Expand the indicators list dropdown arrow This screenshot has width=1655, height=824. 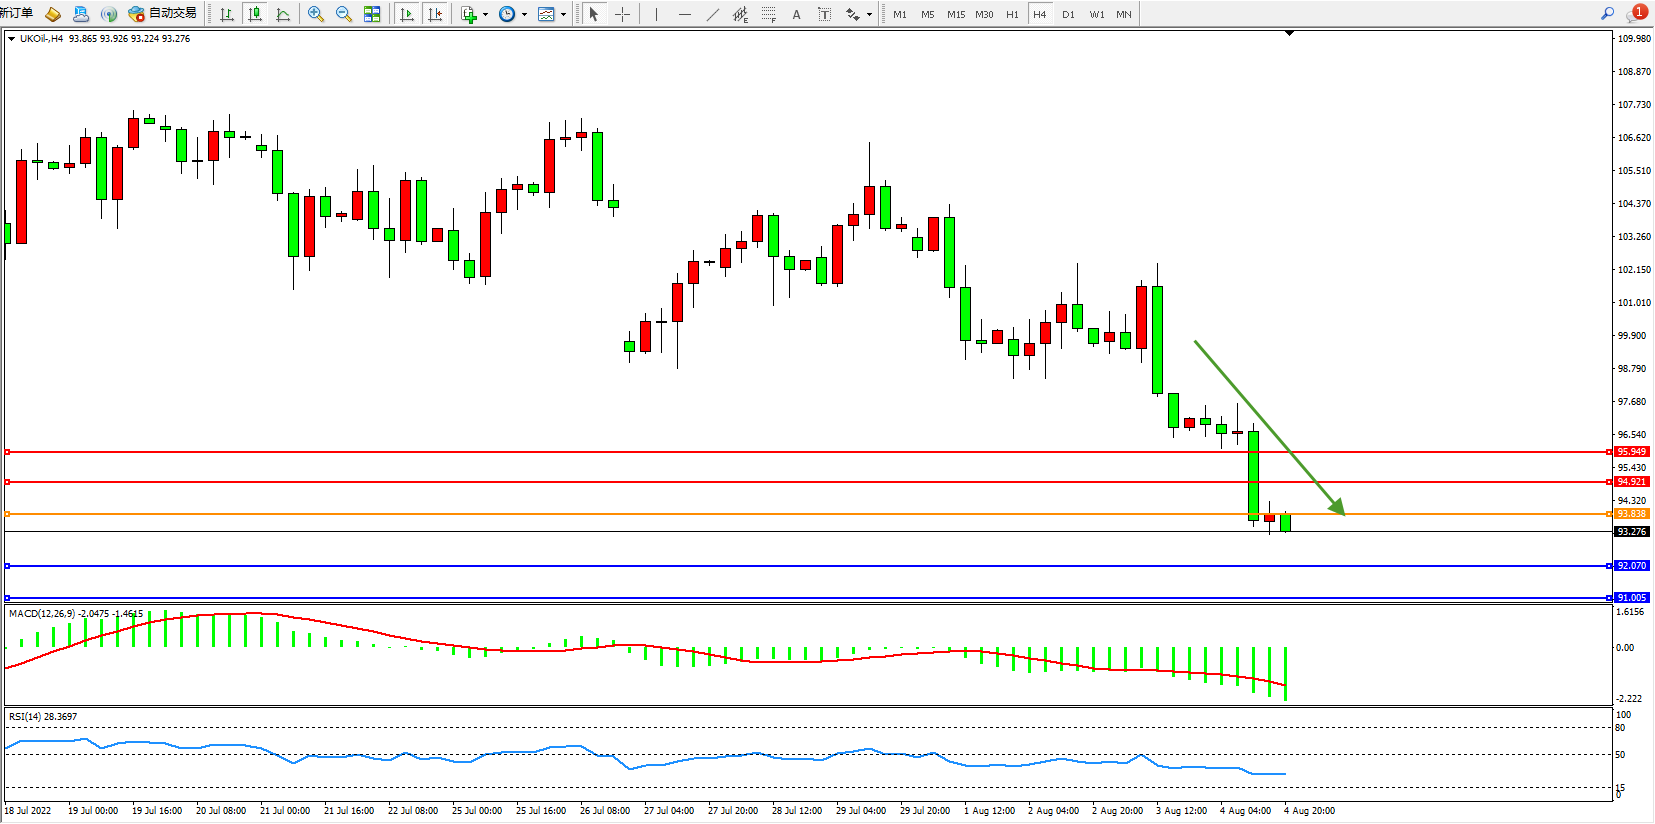(x=486, y=15)
